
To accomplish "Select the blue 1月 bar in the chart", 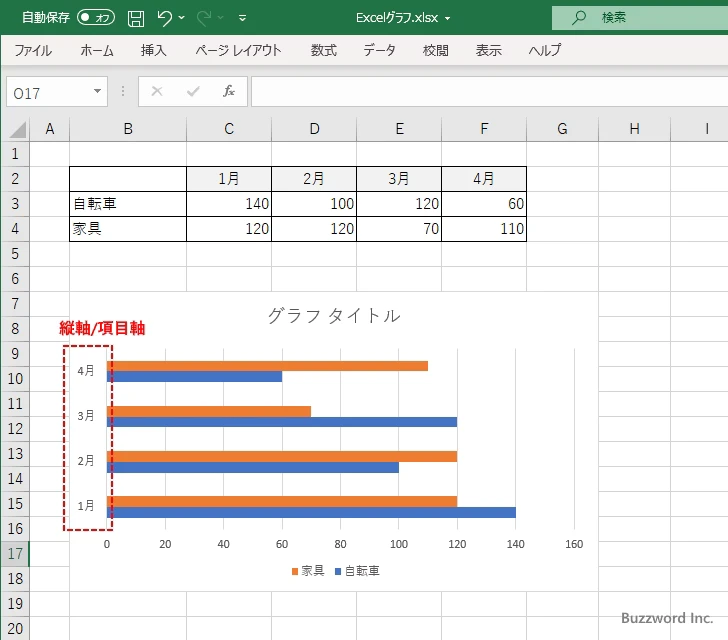I will point(312,512).
